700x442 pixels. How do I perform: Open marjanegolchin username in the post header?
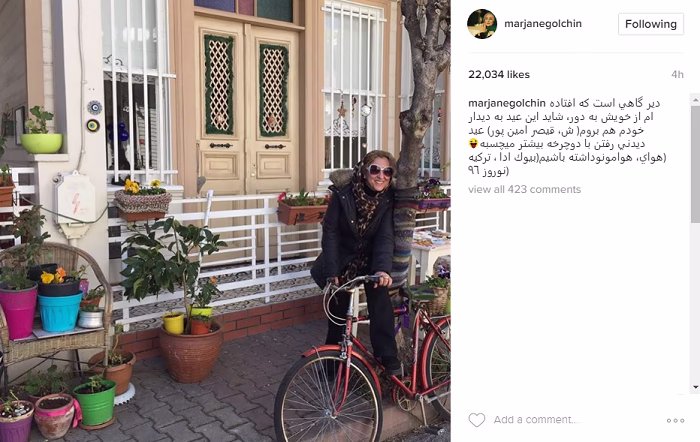(543, 24)
